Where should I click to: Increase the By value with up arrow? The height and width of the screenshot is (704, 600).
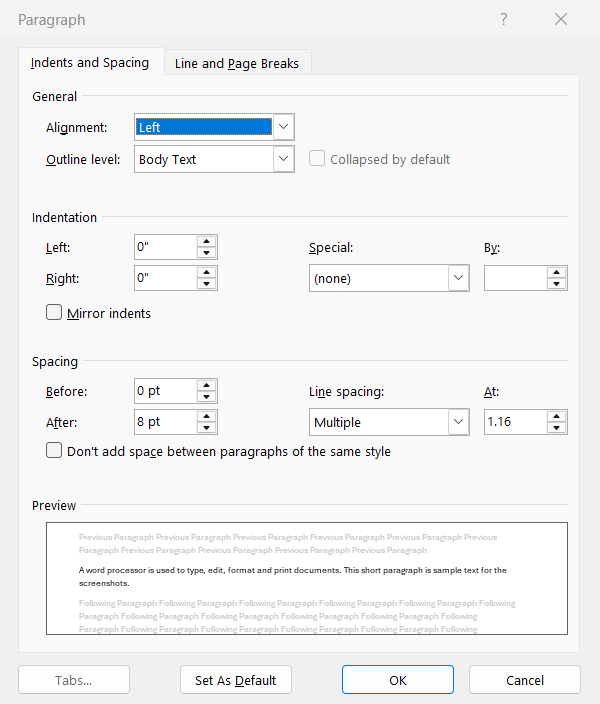557,272
